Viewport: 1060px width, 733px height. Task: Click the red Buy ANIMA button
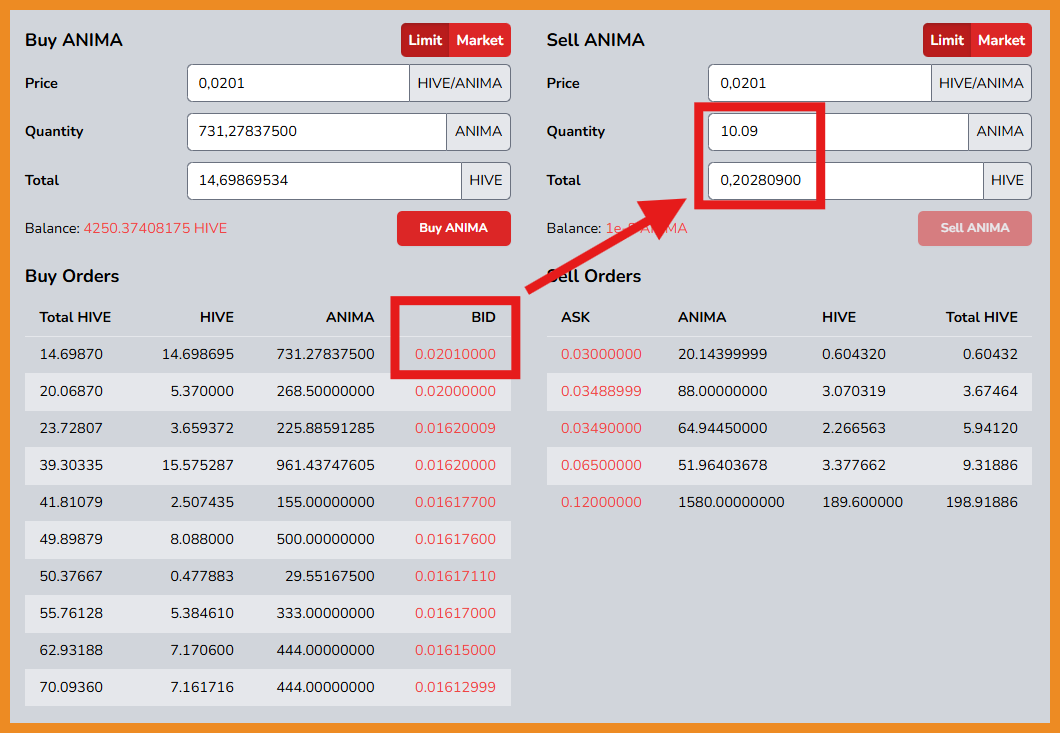tap(454, 228)
